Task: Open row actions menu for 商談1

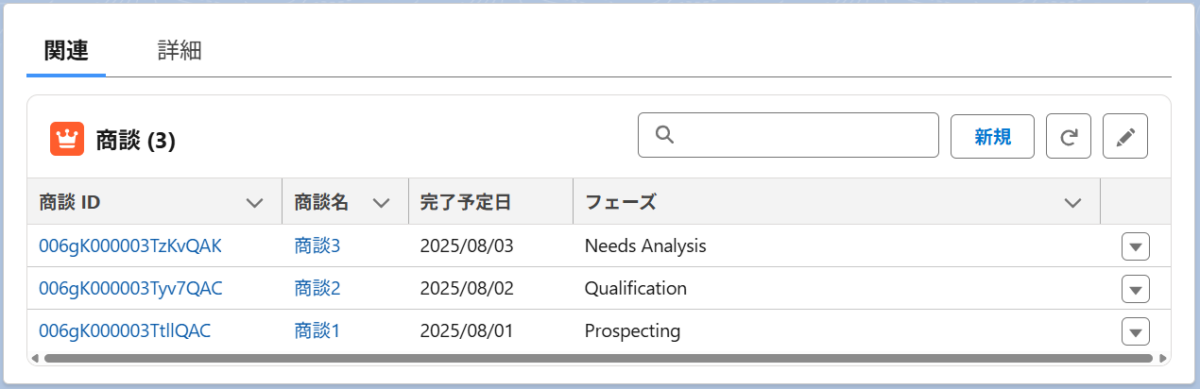Action: [x=1135, y=331]
